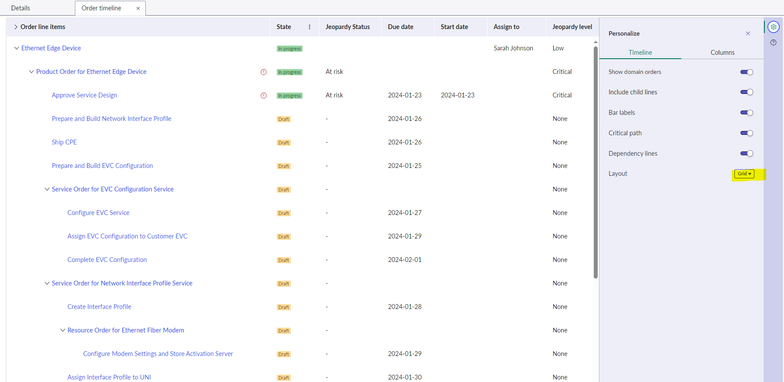Open Configure Modem Settings and Store Activation Server
Image resolution: width=784 pixels, height=382 pixels.
[x=158, y=354]
